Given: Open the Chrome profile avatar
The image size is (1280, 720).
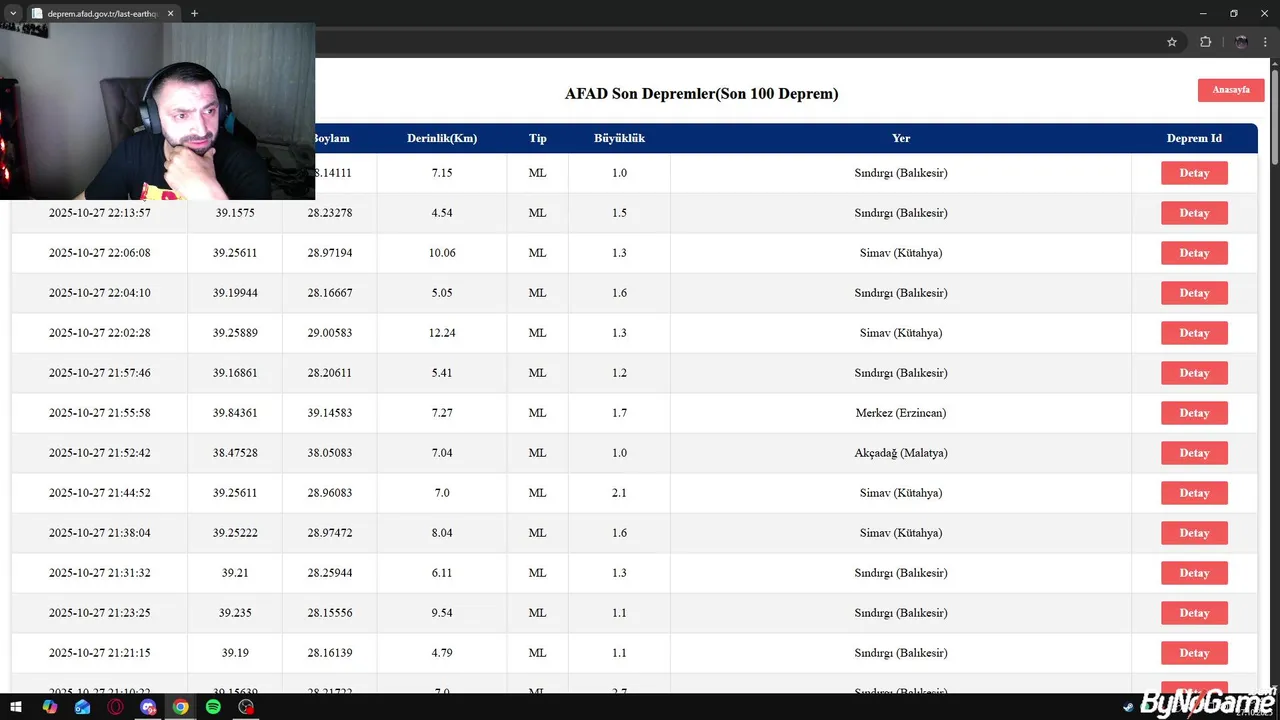Looking at the screenshot, I should [1241, 42].
